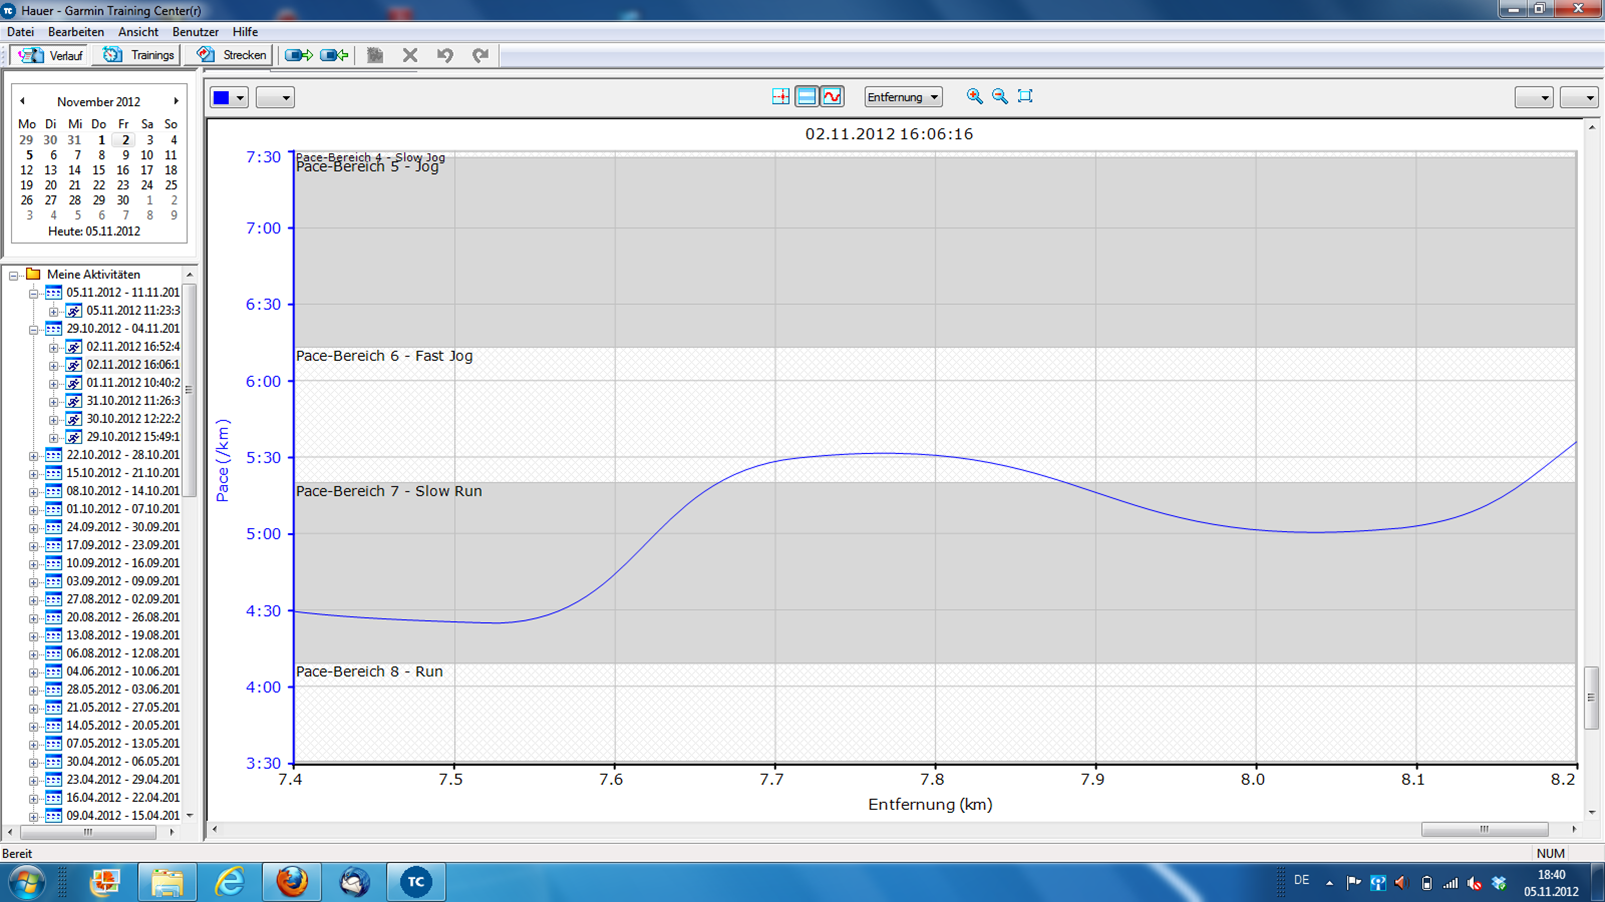
Task: Select activity 01.11.2012 10:40 in tree
Action: coord(132,383)
